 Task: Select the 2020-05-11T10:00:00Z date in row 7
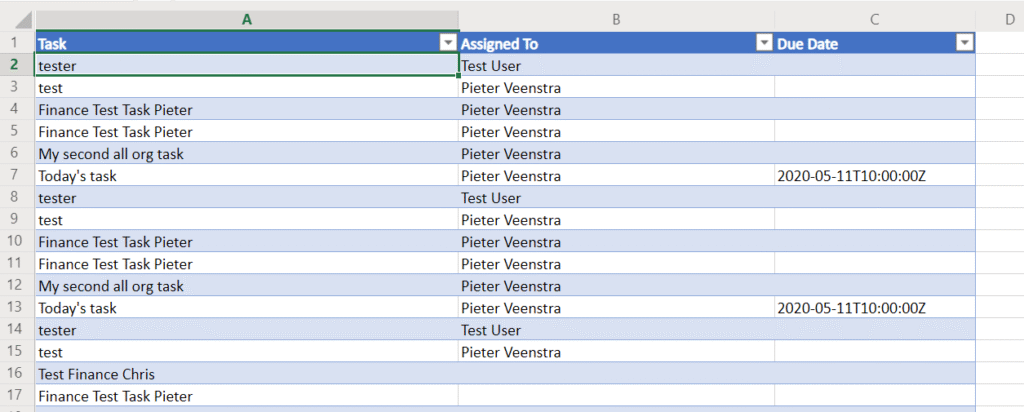tap(875, 175)
